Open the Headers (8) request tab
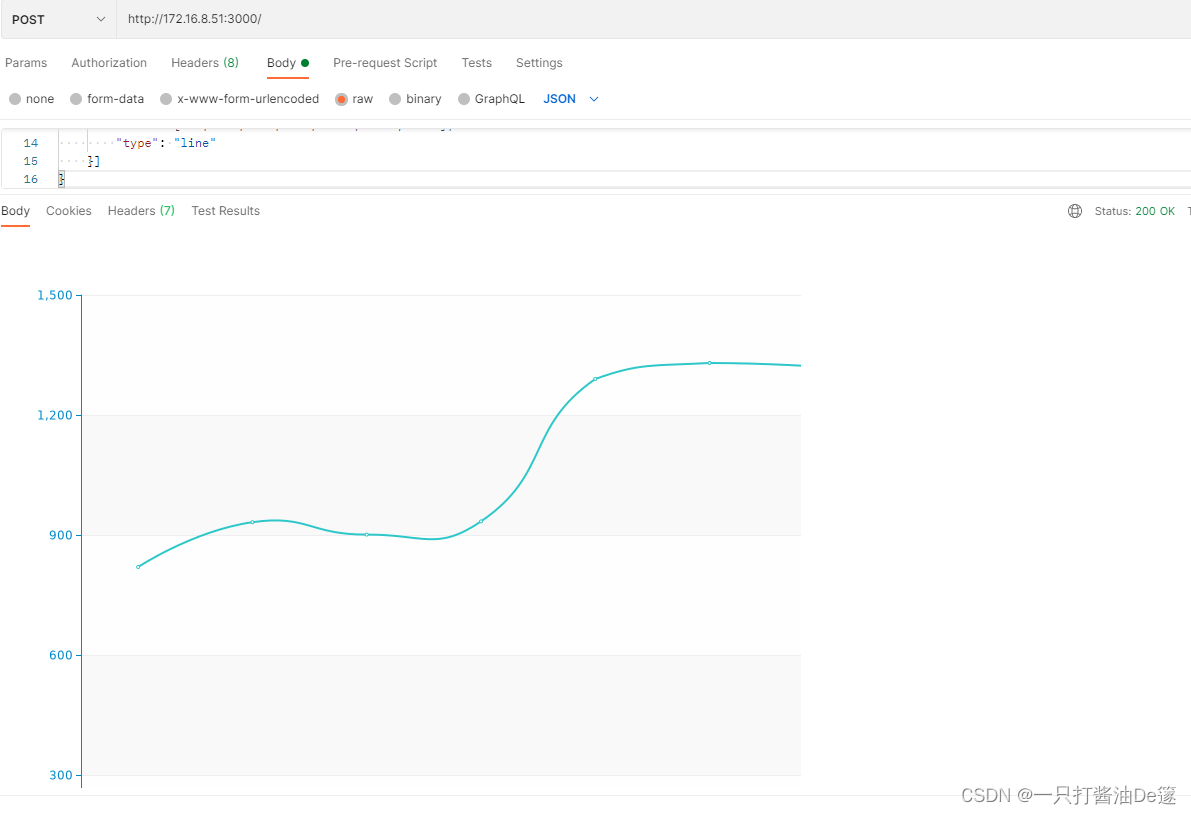 (x=204, y=62)
